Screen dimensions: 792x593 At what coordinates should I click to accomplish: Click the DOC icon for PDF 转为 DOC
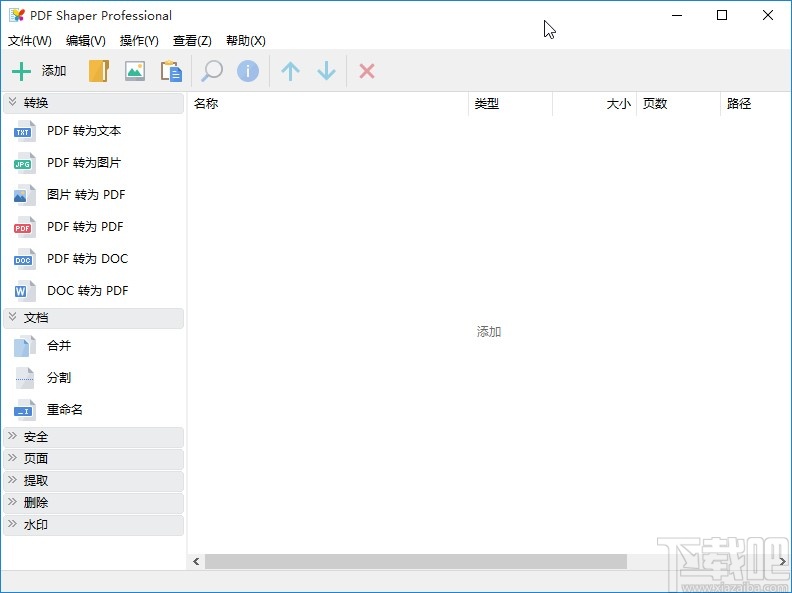pyautogui.click(x=24, y=259)
